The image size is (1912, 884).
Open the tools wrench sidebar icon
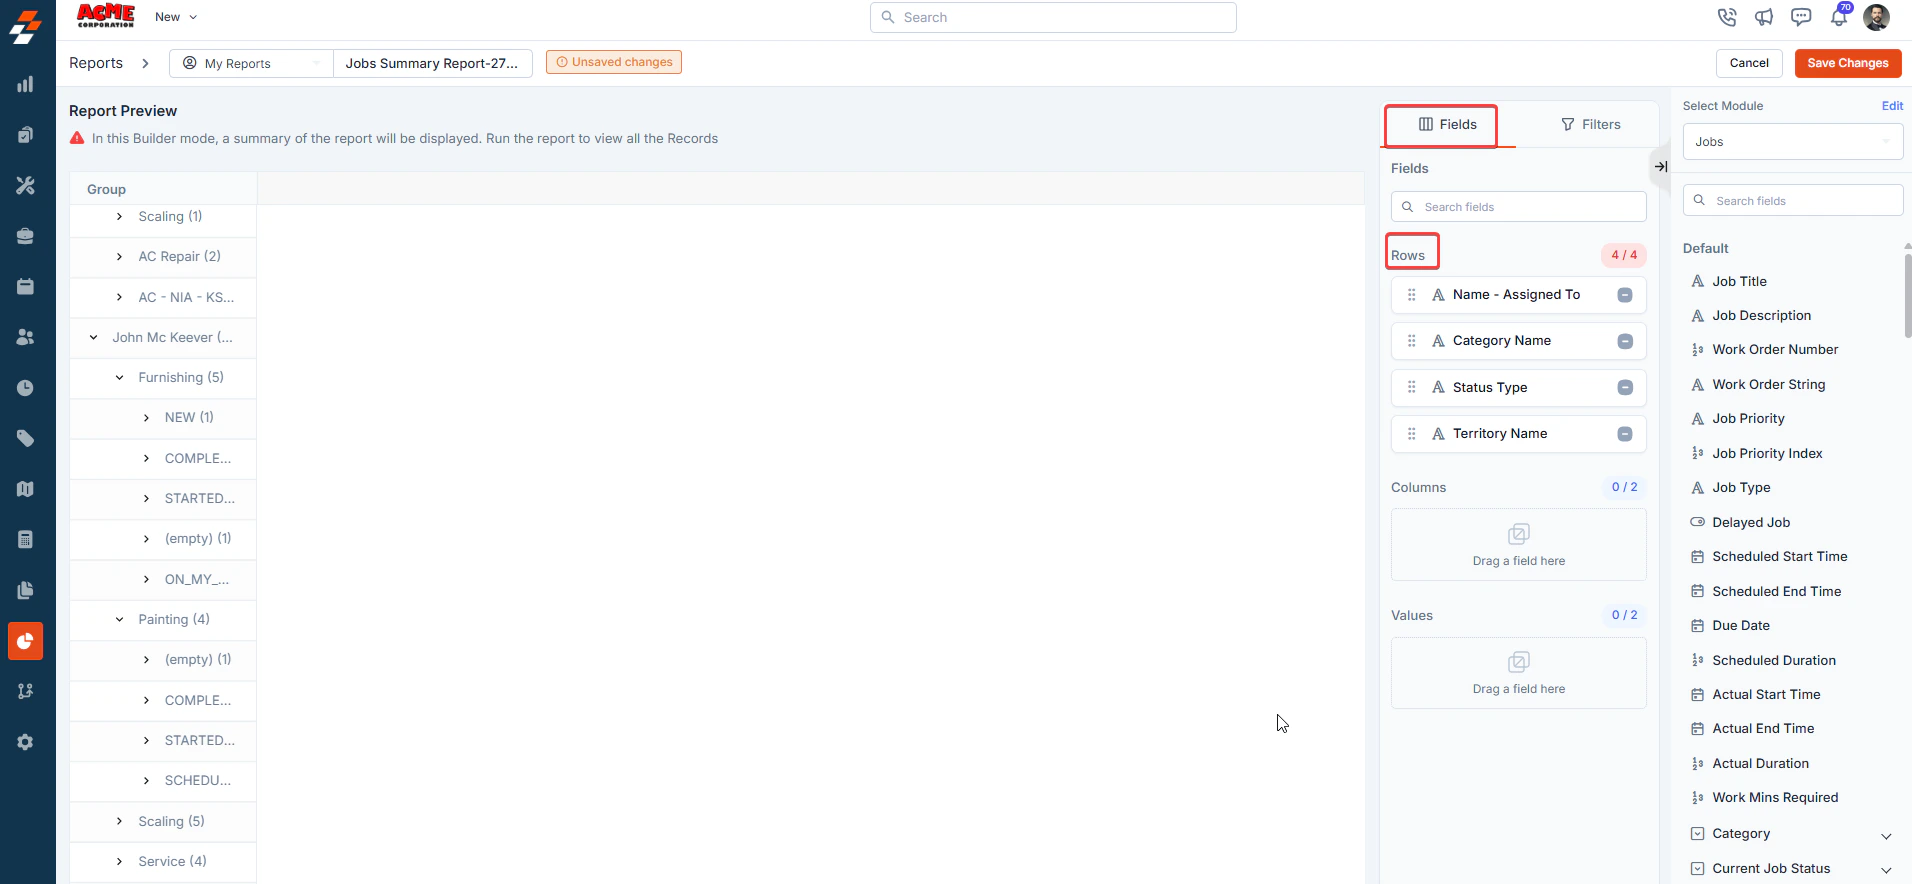[x=25, y=185]
